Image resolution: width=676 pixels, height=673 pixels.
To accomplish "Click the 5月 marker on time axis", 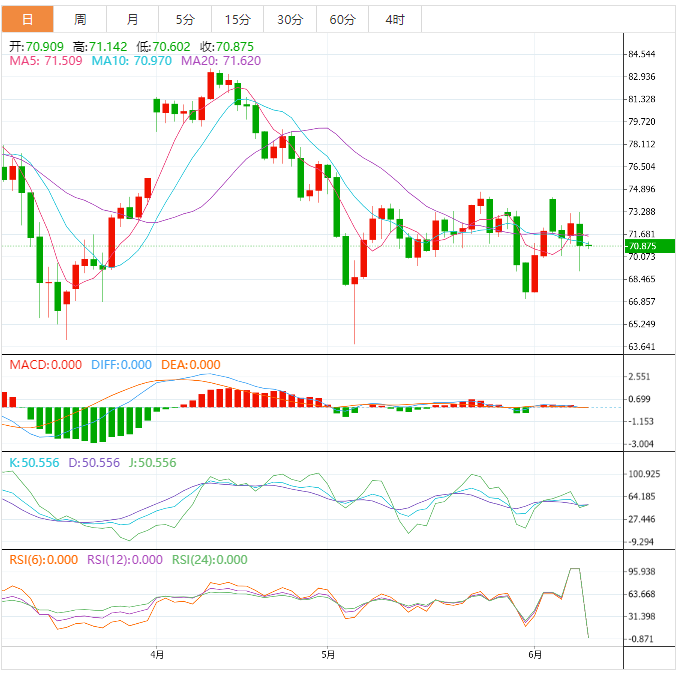I will point(329,656).
